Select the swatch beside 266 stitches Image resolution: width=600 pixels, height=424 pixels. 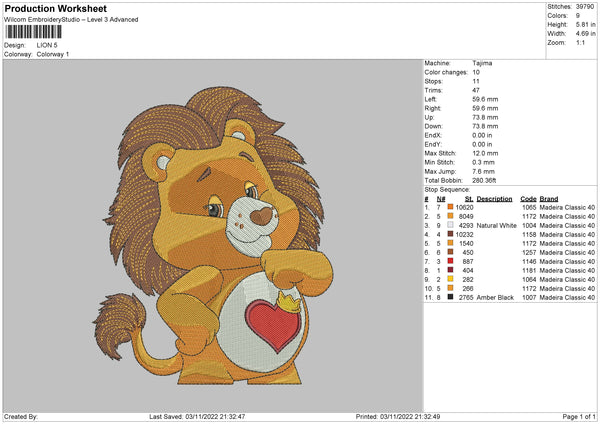pyautogui.click(x=450, y=288)
